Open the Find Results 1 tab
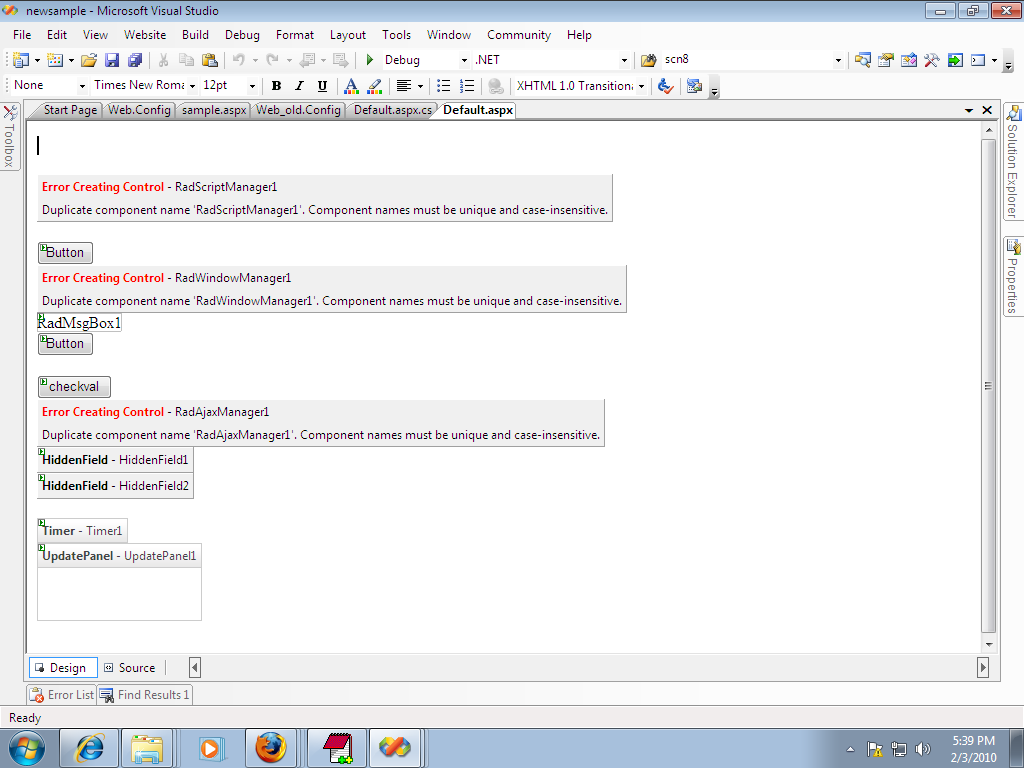 click(145, 695)
